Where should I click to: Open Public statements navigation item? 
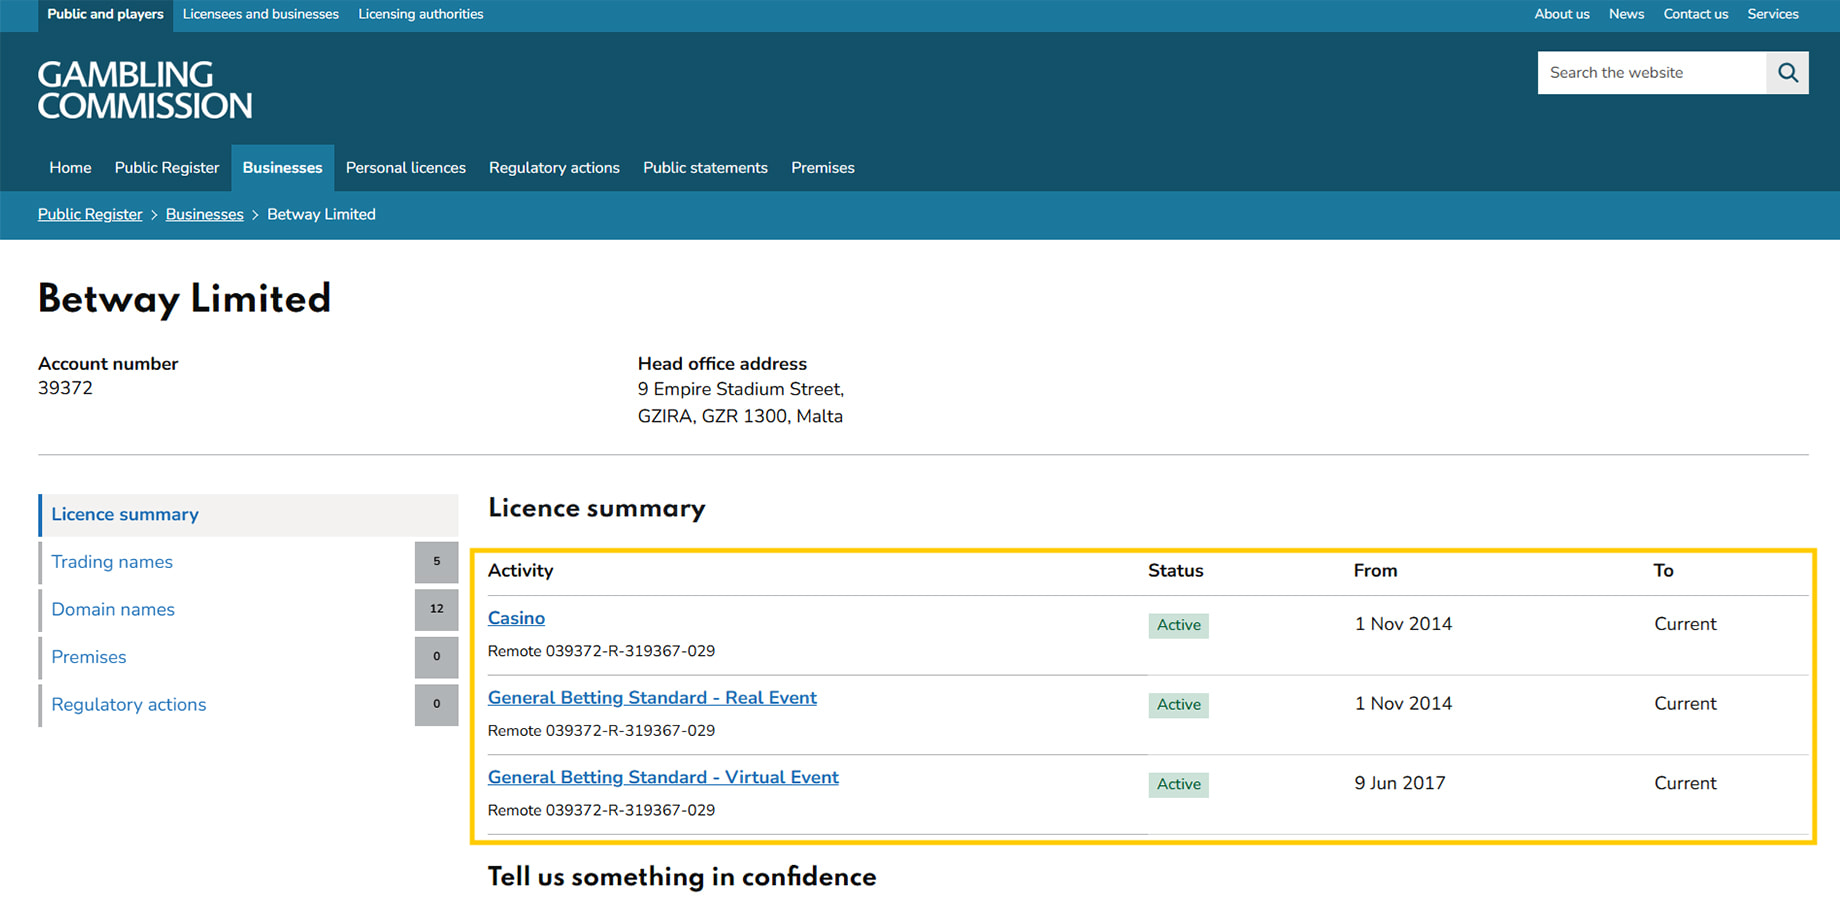point(705,168)
